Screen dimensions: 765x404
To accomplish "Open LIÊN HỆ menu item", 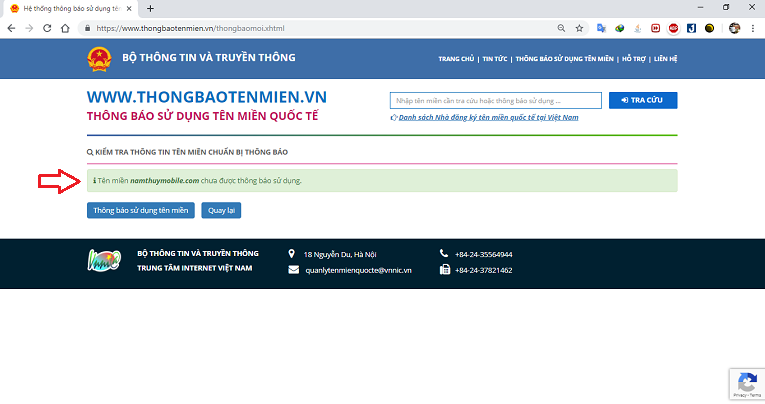I will (x=665, y=59).
